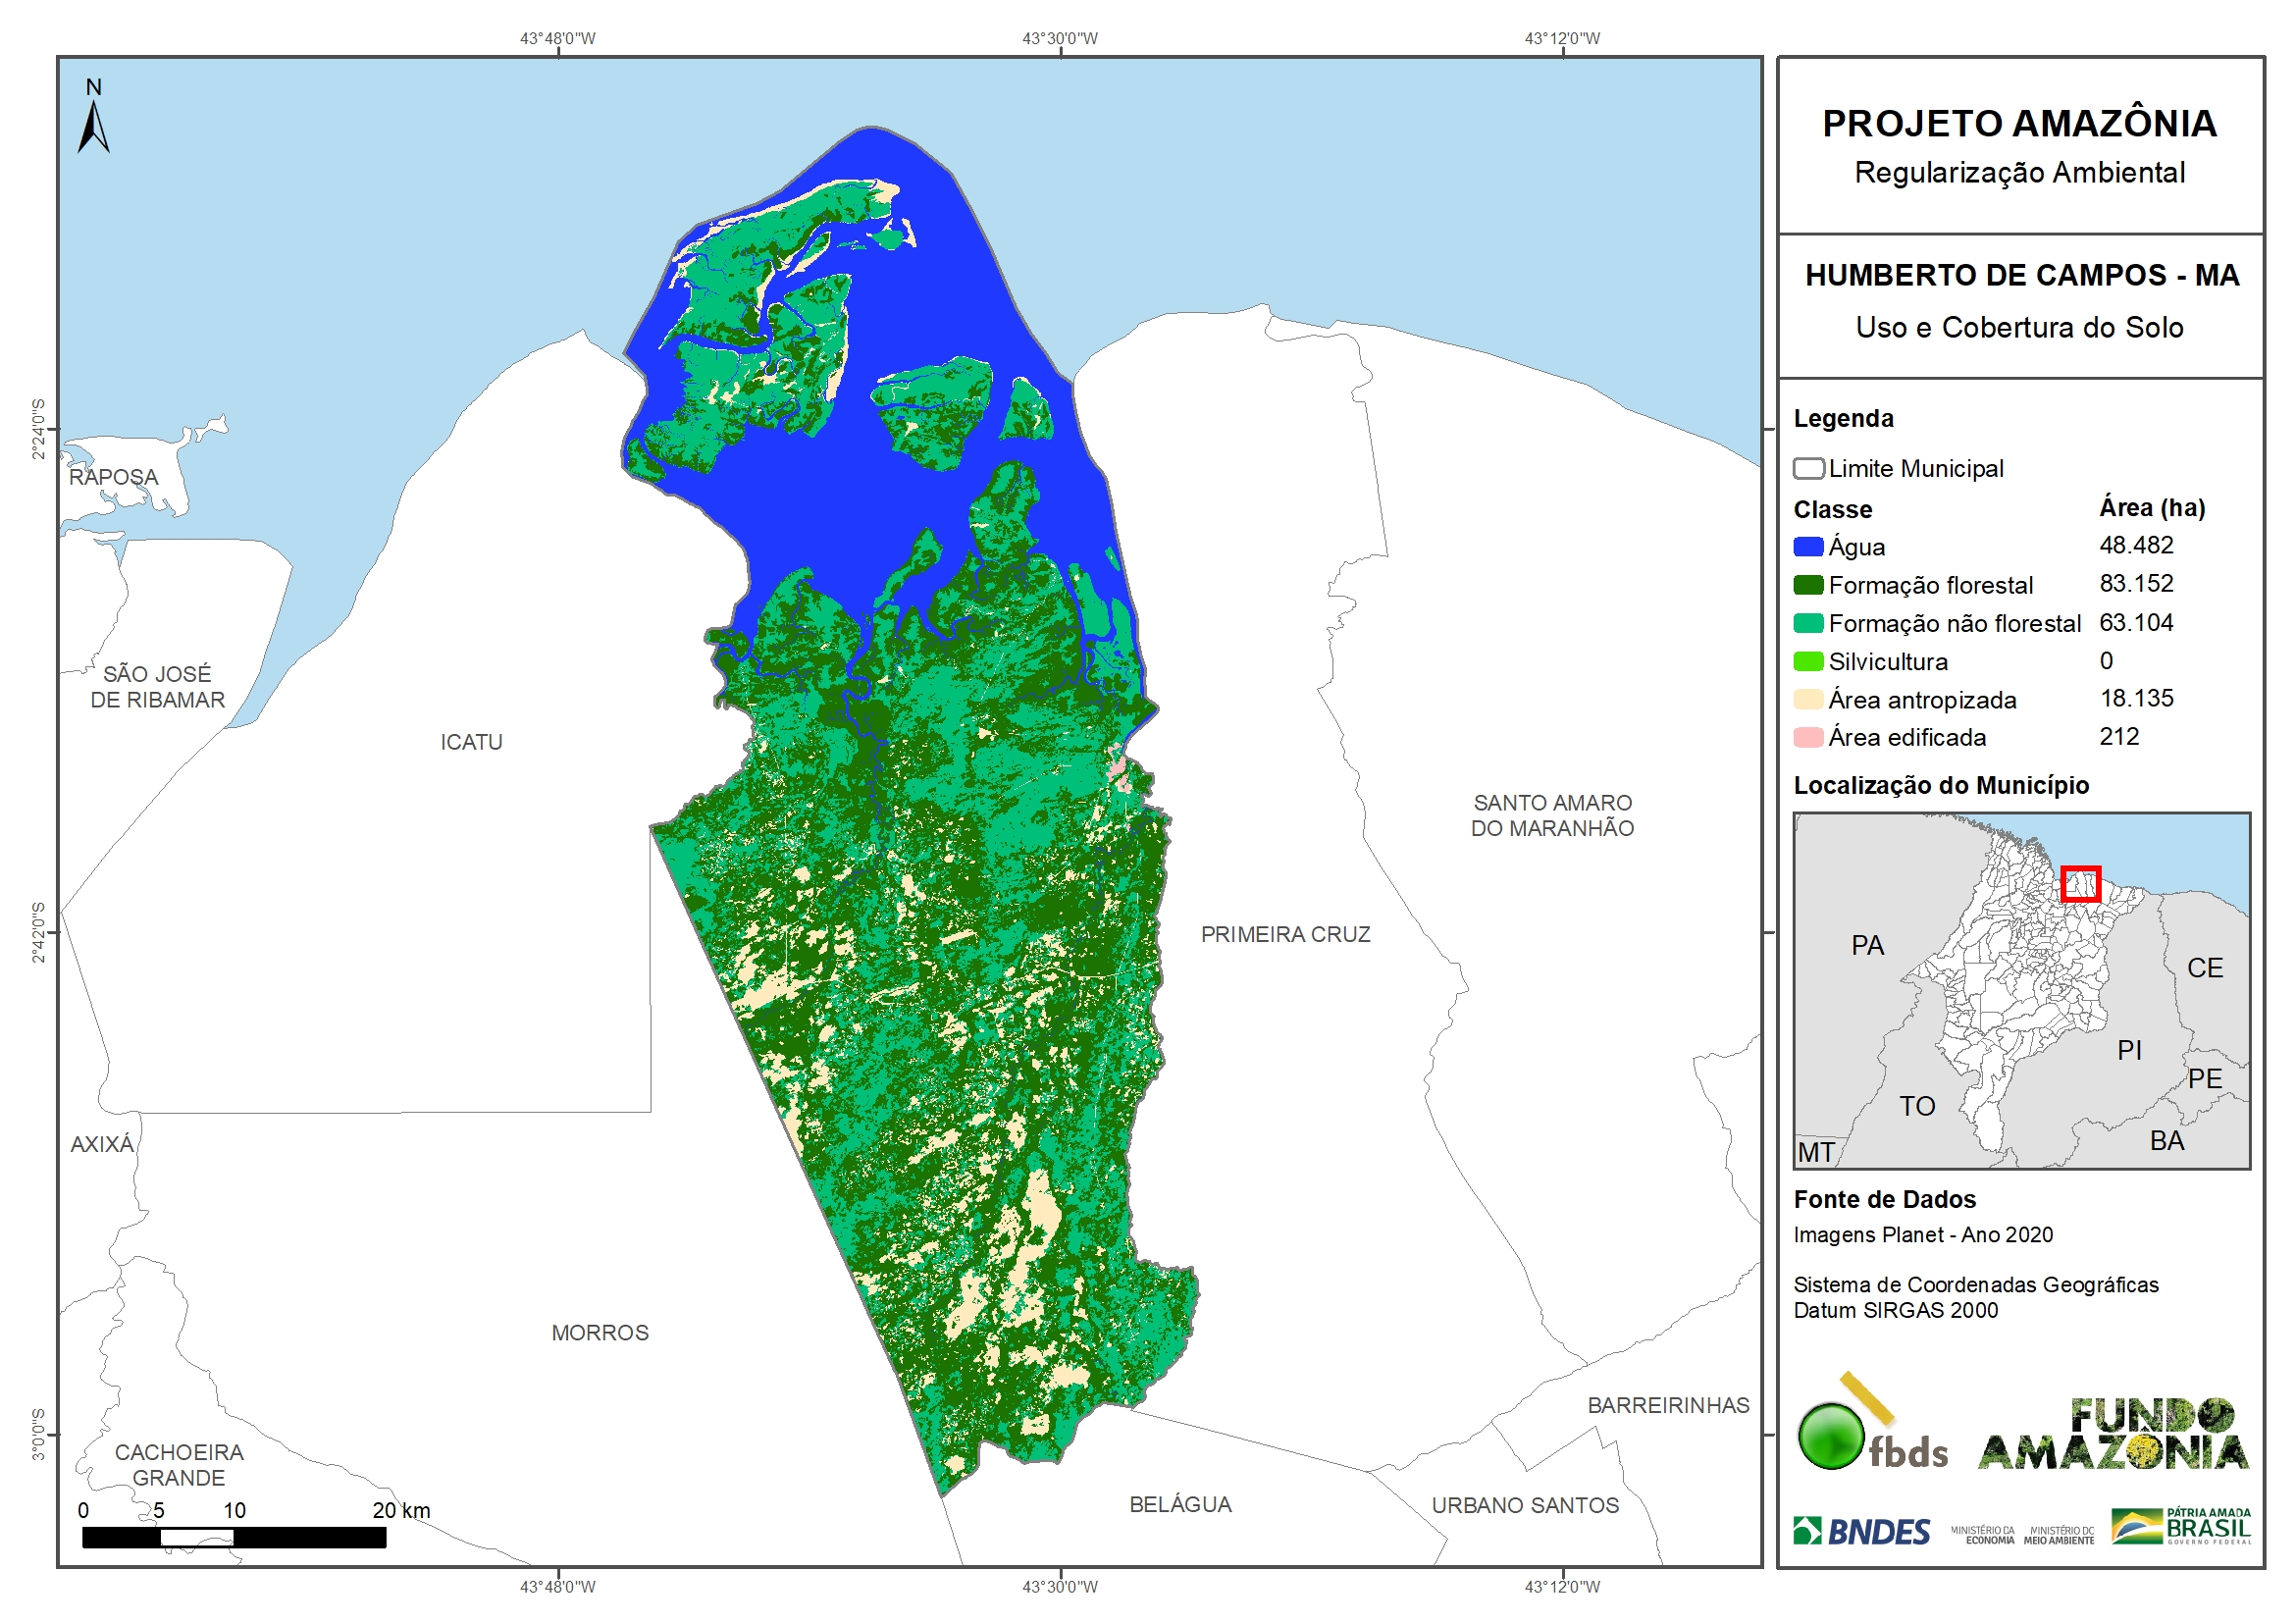The image size is (2296, 1623).
Task: Click the Água blue legend swatch
Action: point(1808,547)
